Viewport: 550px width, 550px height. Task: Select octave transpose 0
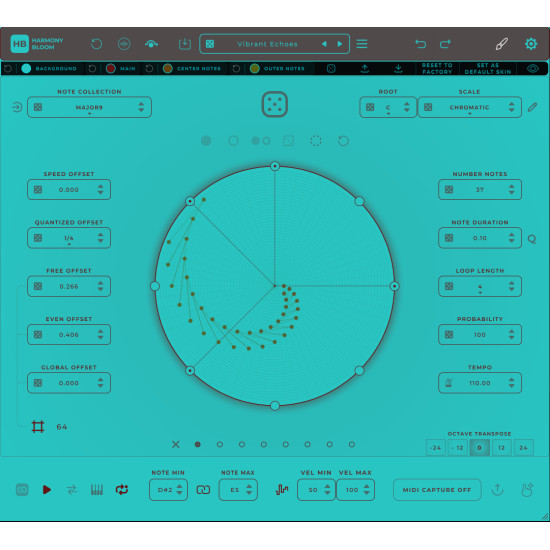[479, 448]
